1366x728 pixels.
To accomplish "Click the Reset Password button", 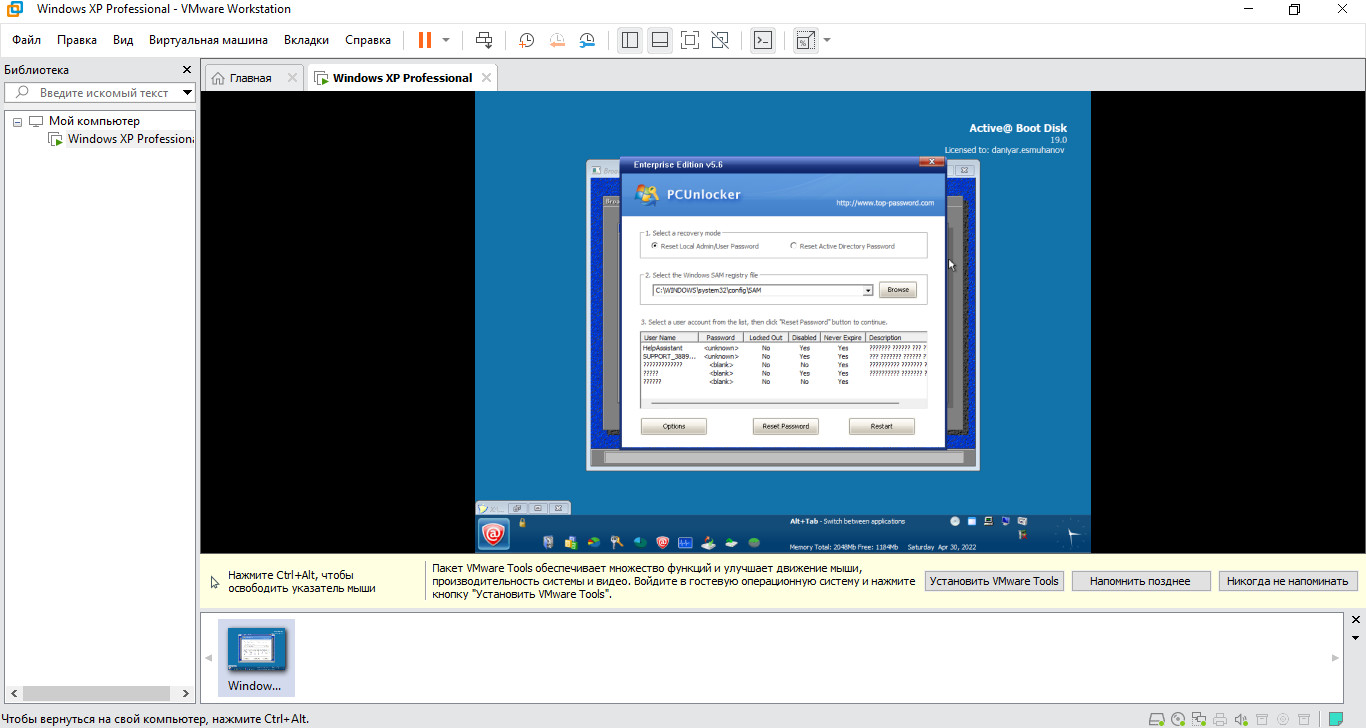I will coord(786,426).
